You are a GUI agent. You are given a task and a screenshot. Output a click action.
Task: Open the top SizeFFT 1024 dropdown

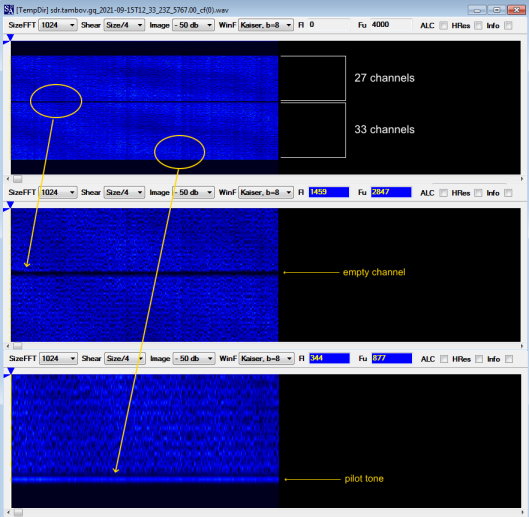[x=58, y=25]
